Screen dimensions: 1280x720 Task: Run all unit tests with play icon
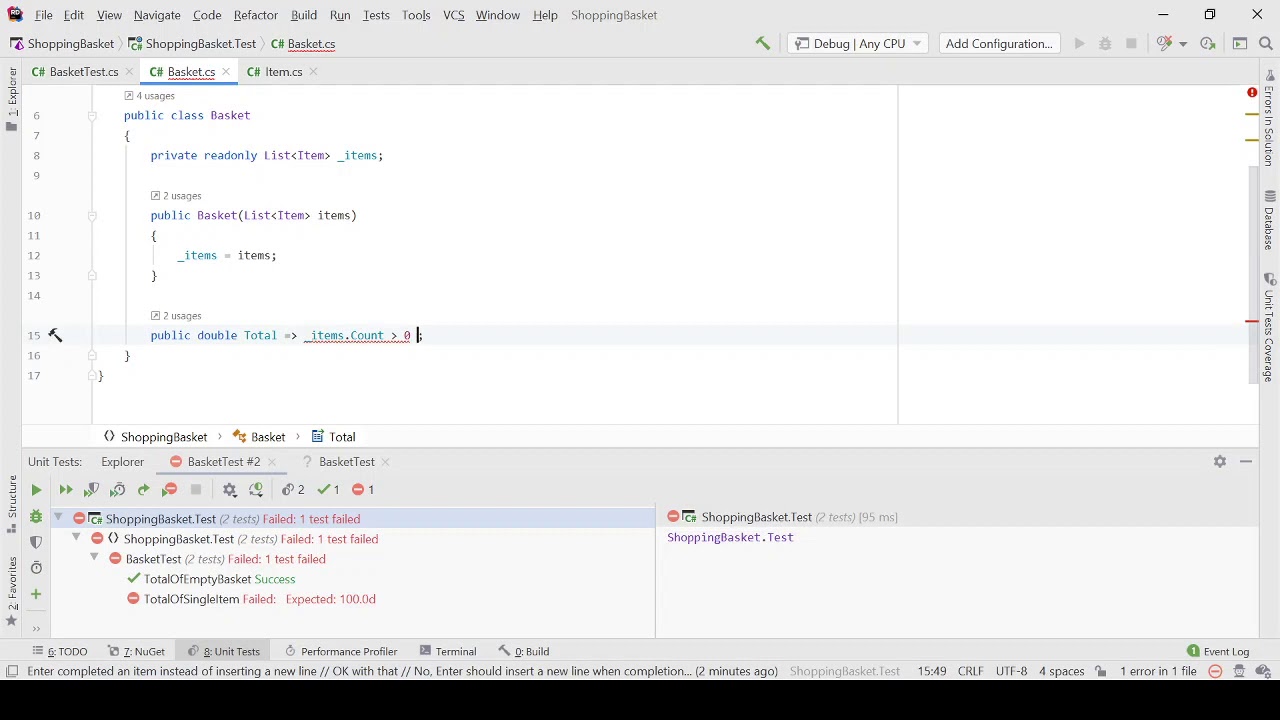coord(36,490)
